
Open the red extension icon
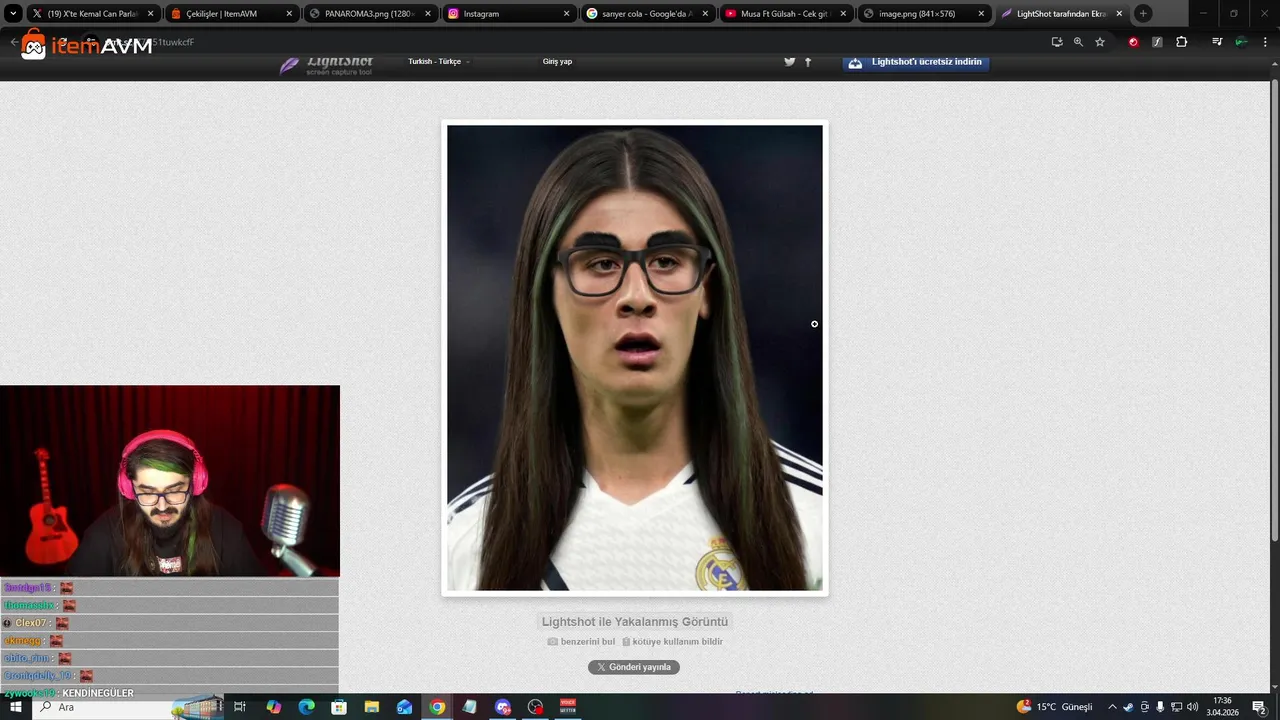pos(1133,42)
